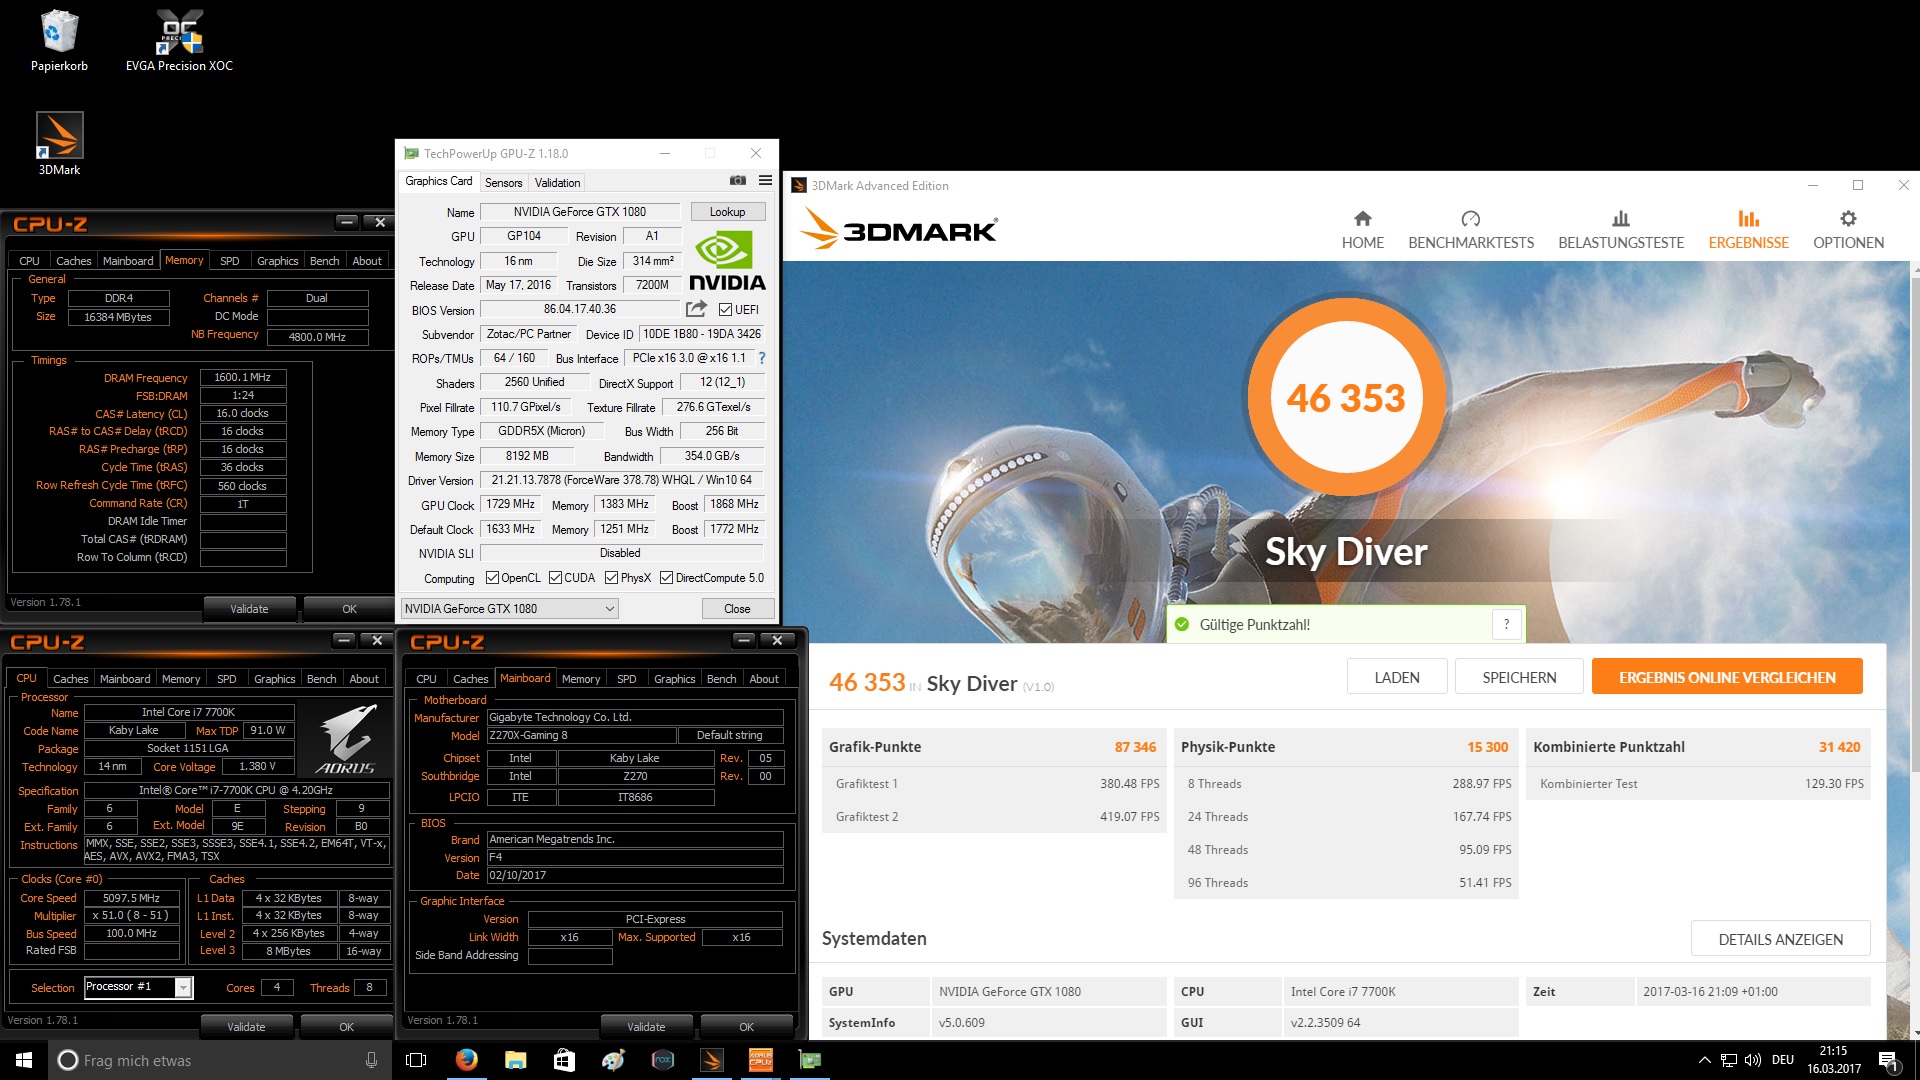Open the GPU-Z hamburger menu icon

pos(765,181)
